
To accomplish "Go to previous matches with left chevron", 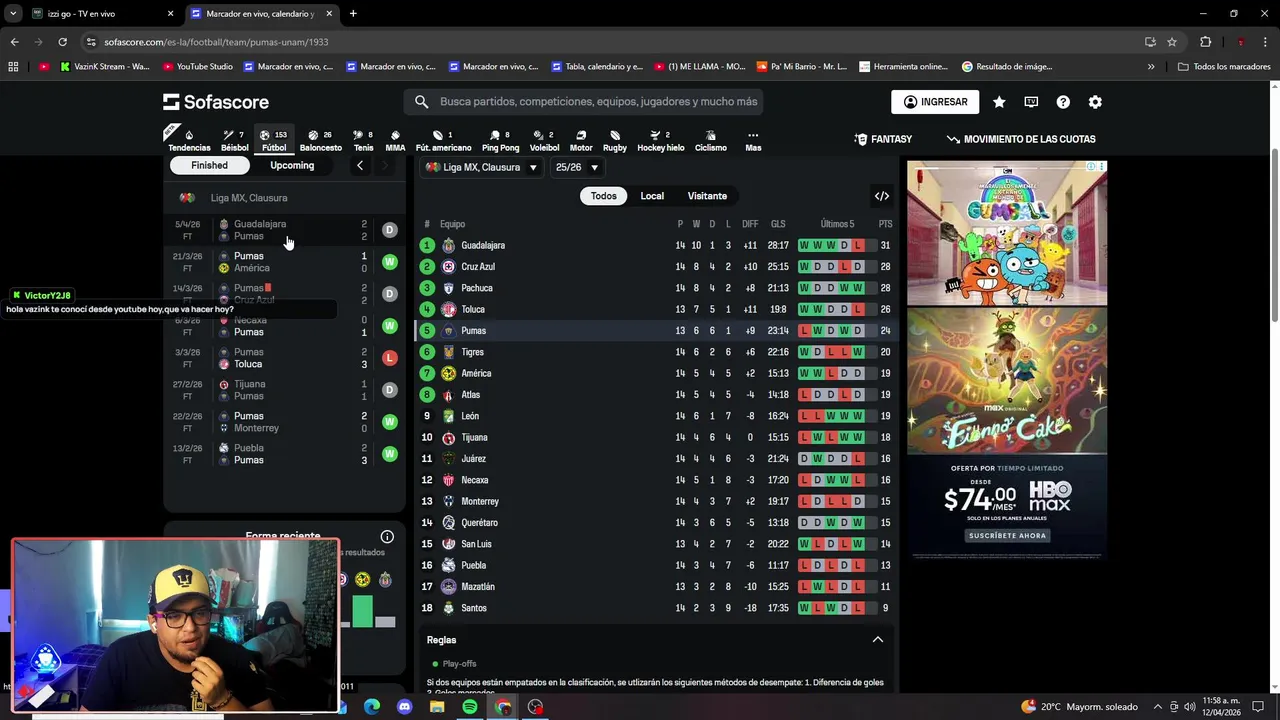I will point(360,166).
